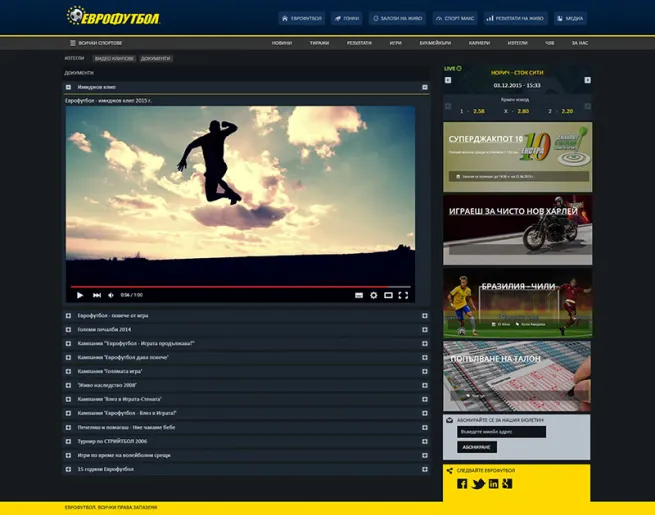Expand 'Еврофутбол дава повече' campaign row

point(246,358)
